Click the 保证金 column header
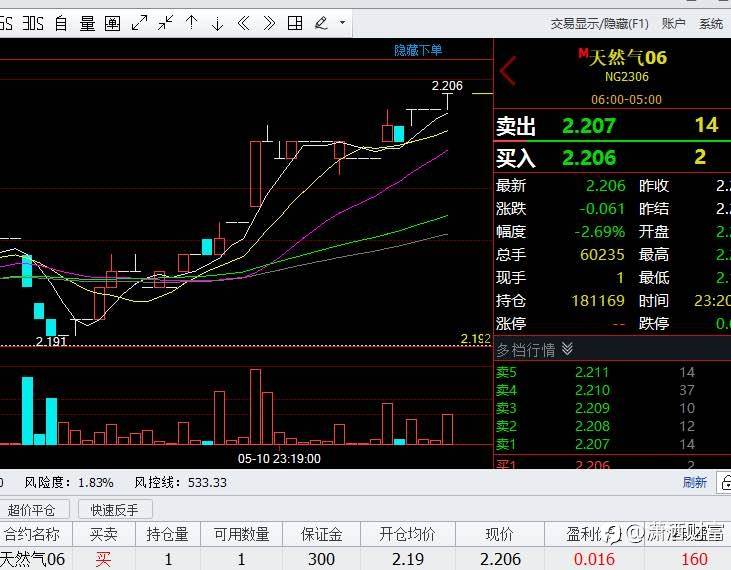Screen dimensions: 731x570 [321, 534]
